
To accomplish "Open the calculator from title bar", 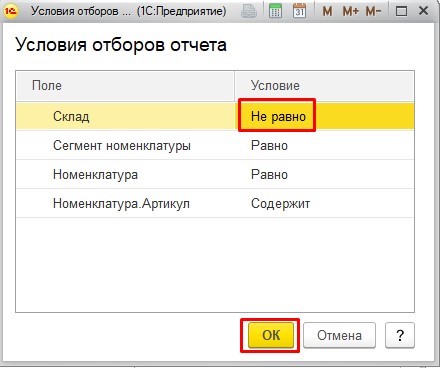I will point(275,12).
